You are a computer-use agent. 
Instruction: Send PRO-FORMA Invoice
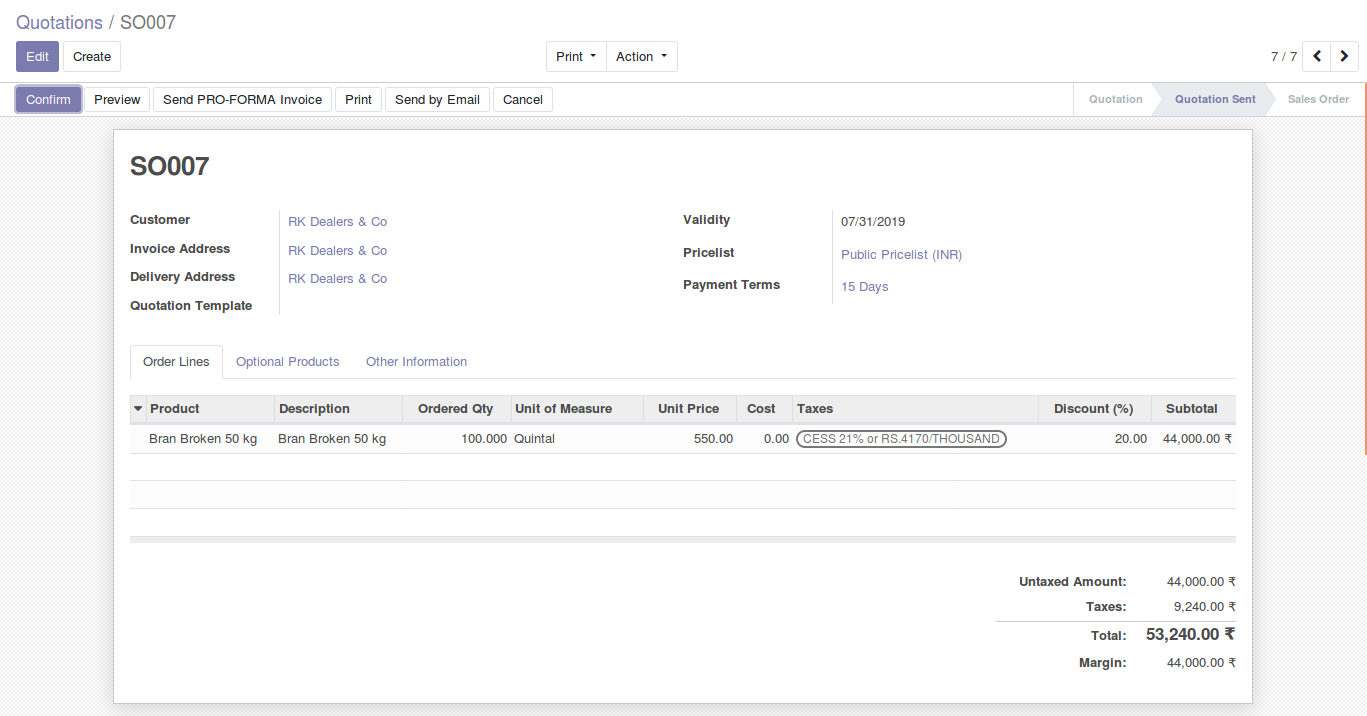pyautogui.click(x=242, y=100)
